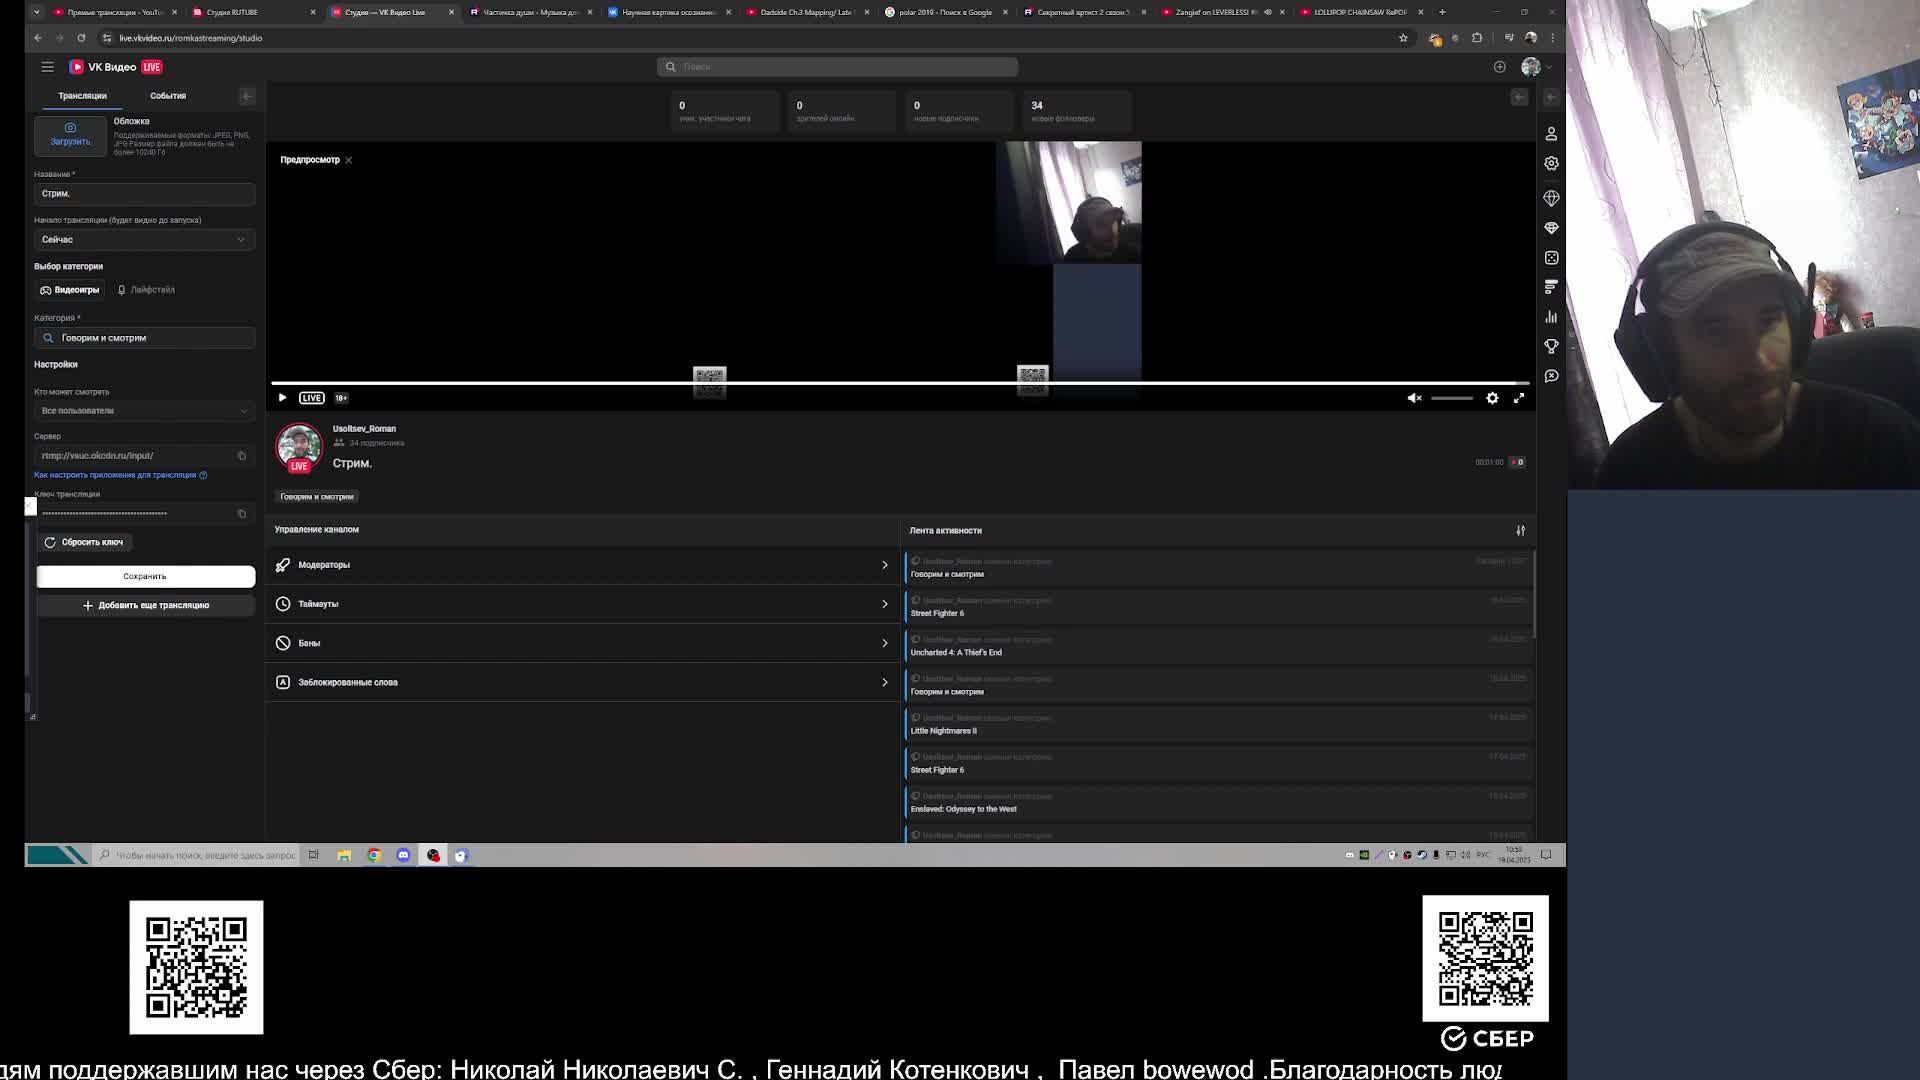This screenshot has height=1080, width=1920.
Task: Expand the Модераторы section
Action: (x=582, y=565)
